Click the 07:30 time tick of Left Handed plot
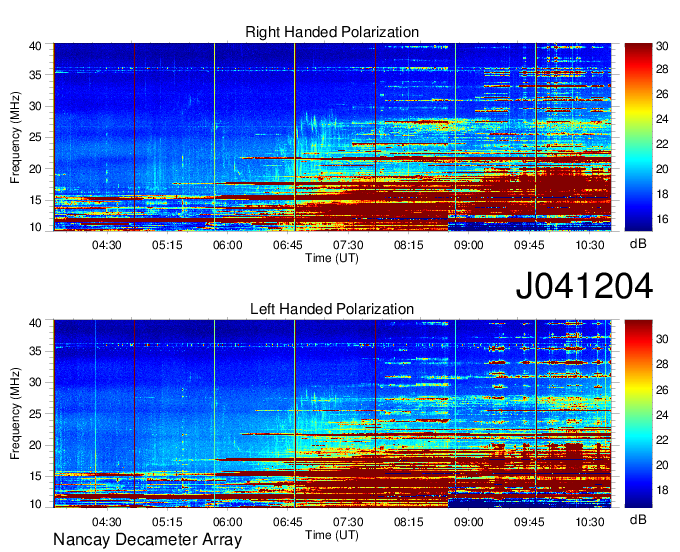The image size is (680, 552). click(x=348, y=522)
